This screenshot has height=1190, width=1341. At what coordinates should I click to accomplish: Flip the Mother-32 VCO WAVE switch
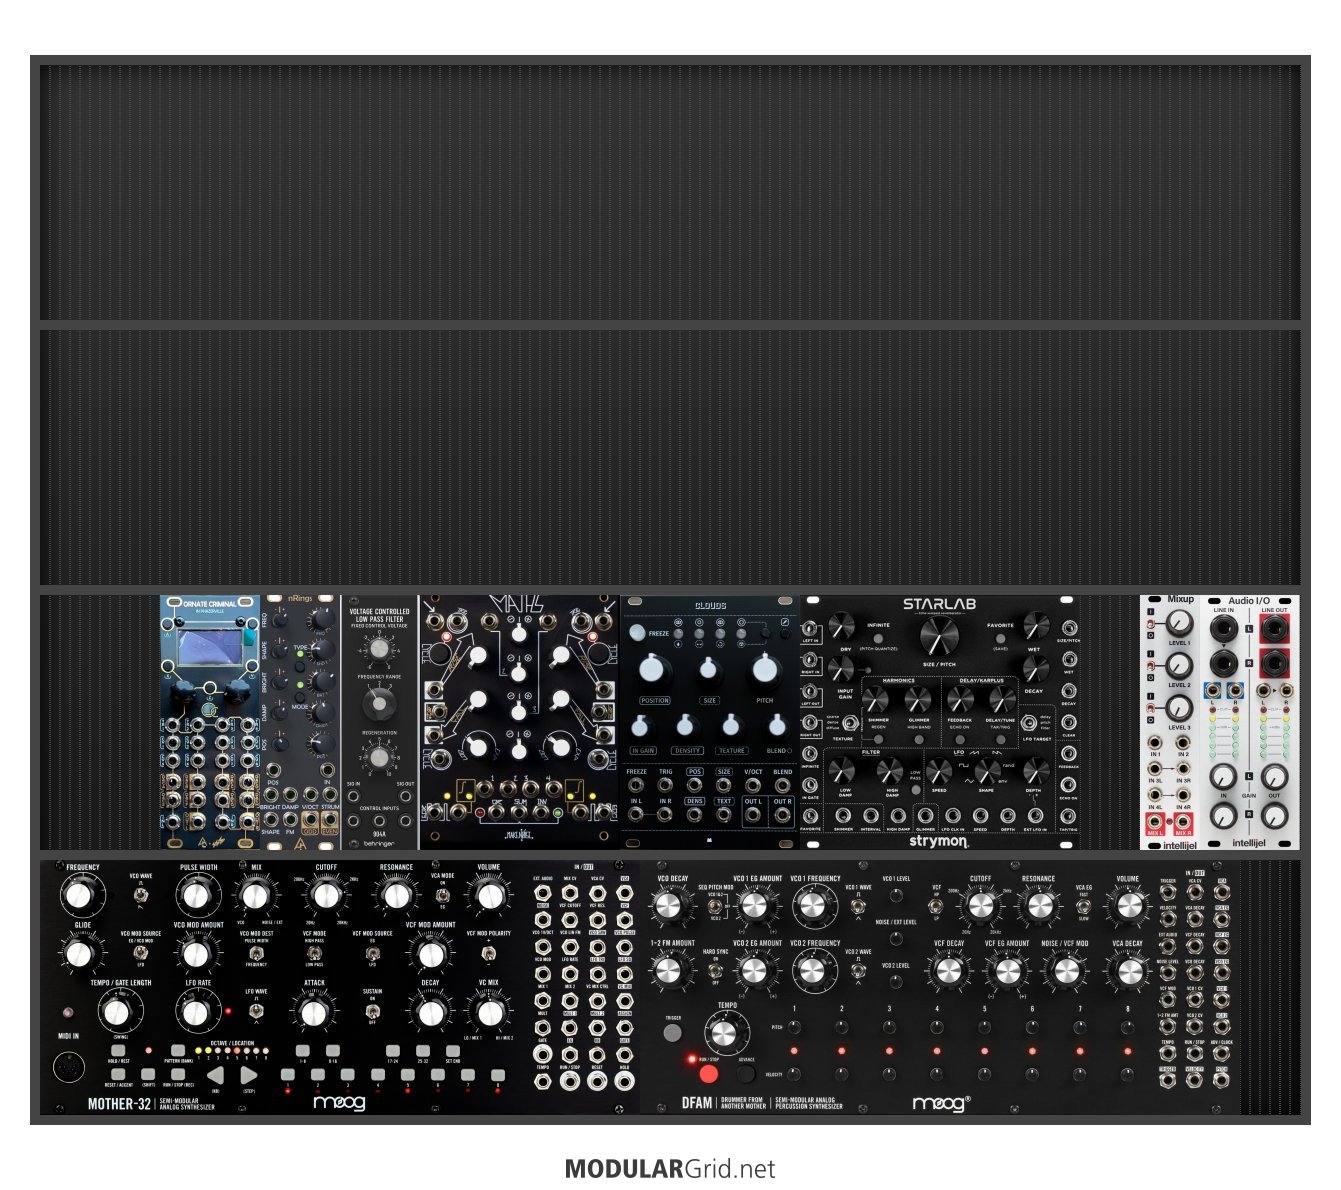[x=141, y=896]
